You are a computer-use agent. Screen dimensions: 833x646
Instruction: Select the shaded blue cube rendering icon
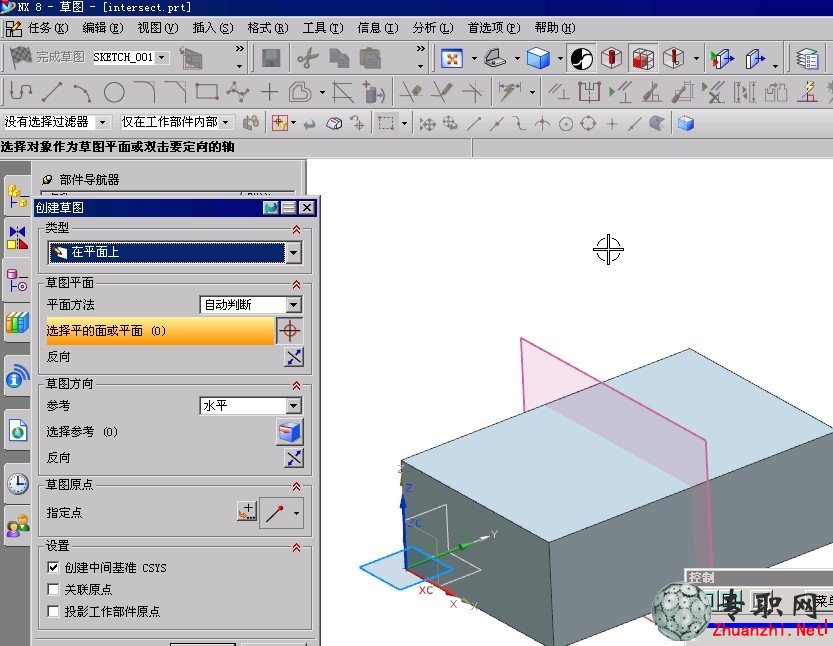click(x=538, y=58)
